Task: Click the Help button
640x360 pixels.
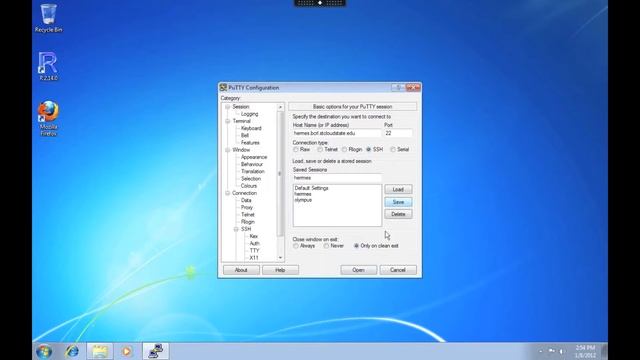Action: click(x=280, y=270)
